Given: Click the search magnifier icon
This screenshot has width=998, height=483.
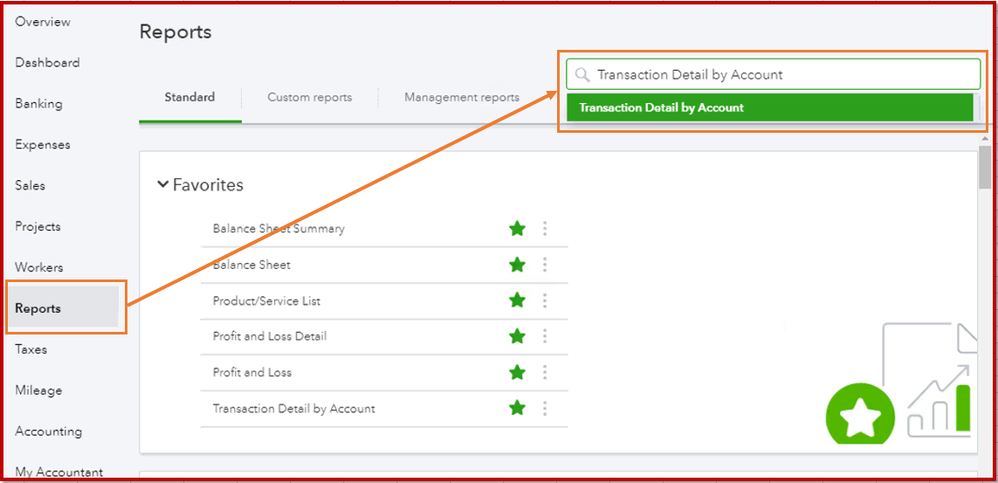Looking at the screenshot, I should (x=582, y=75).
